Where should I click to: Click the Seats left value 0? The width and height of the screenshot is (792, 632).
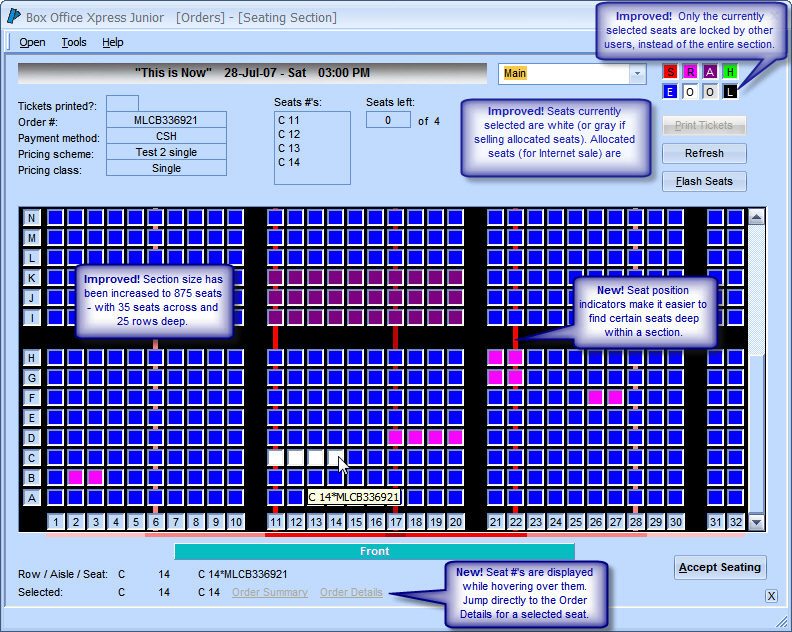(388, 120)
